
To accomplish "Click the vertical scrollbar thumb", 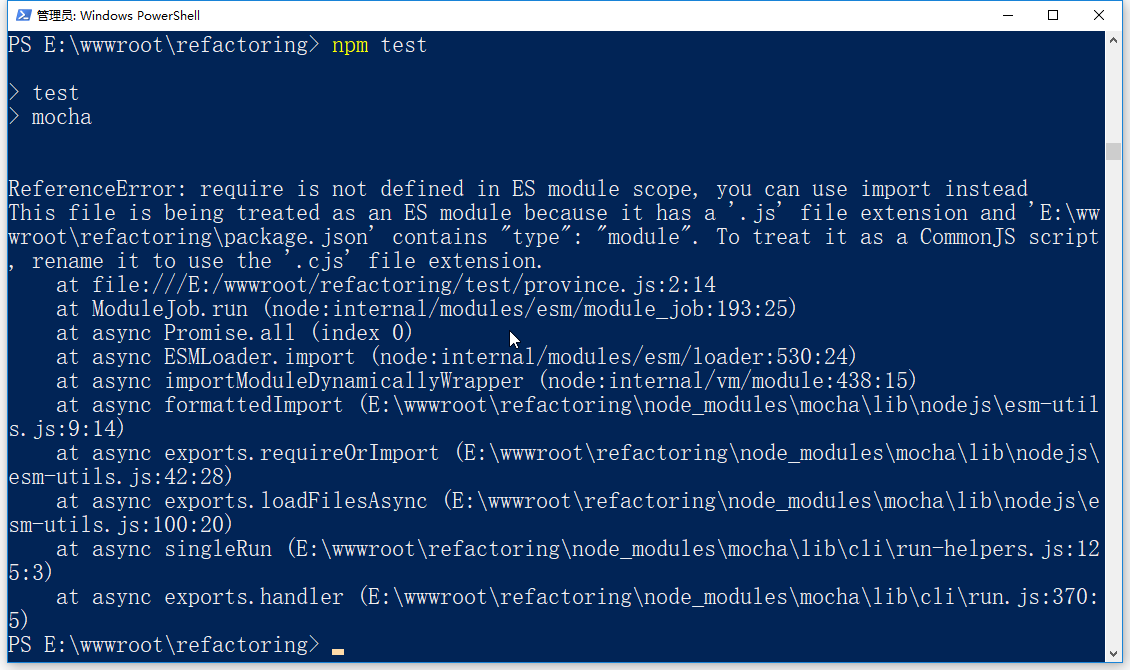I will click(1113, 151).
